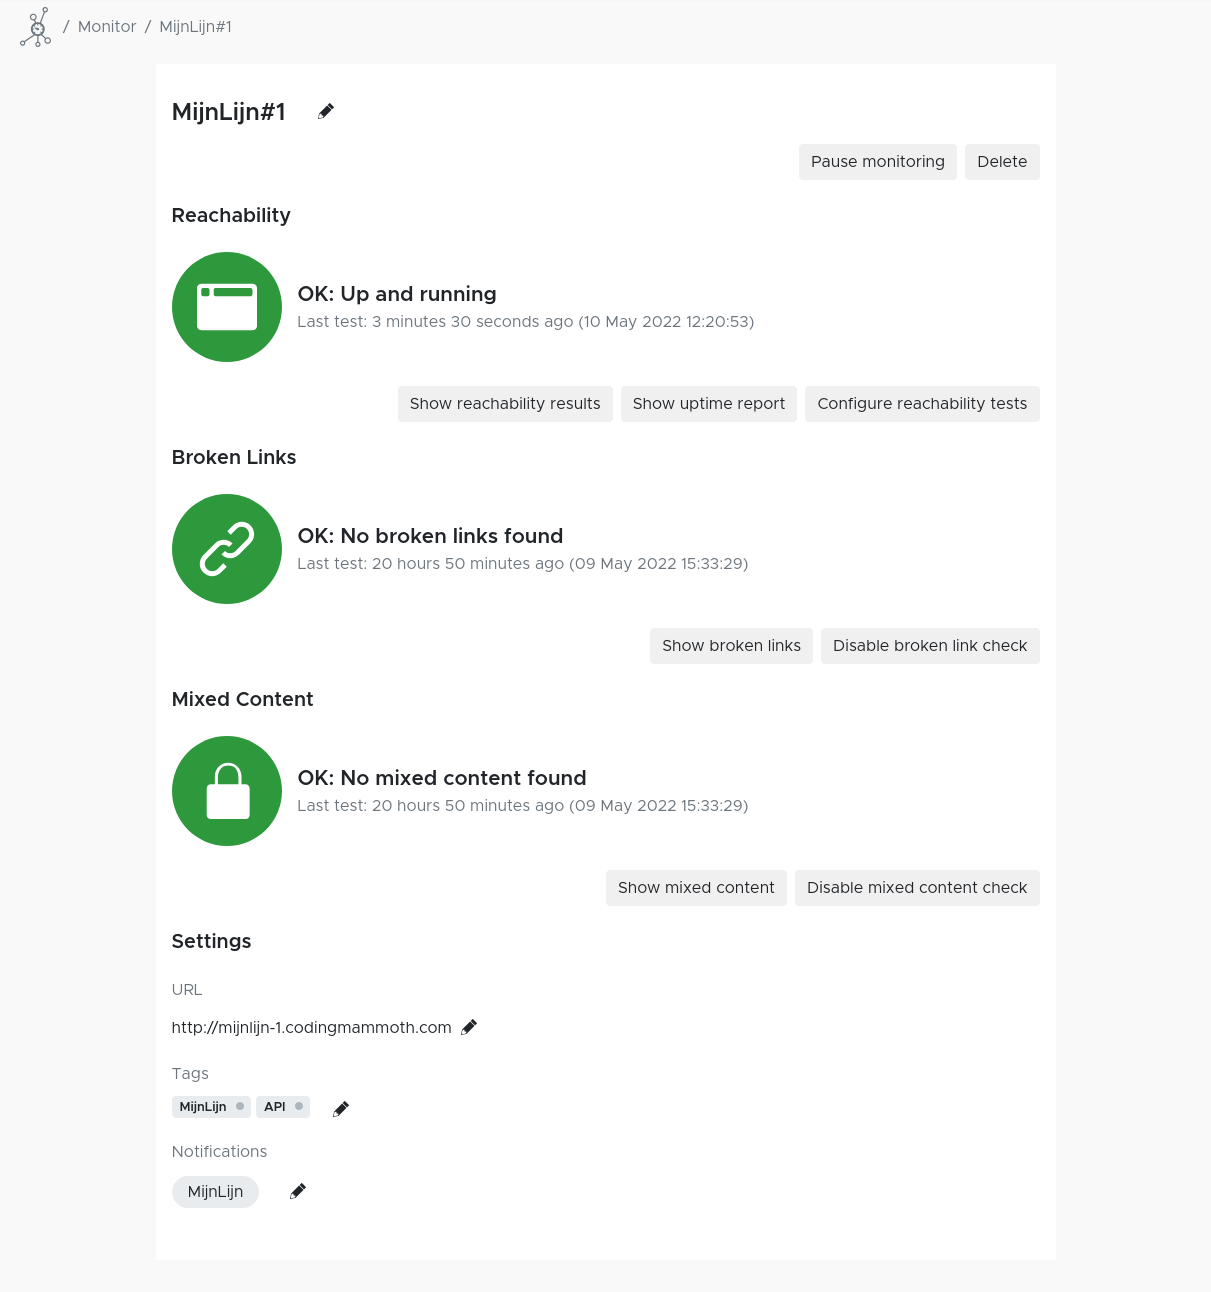The height and width of the screenshot is (1292, 1211).
Task: Edit tags using the pencil icon
Action: [341, 1108]
